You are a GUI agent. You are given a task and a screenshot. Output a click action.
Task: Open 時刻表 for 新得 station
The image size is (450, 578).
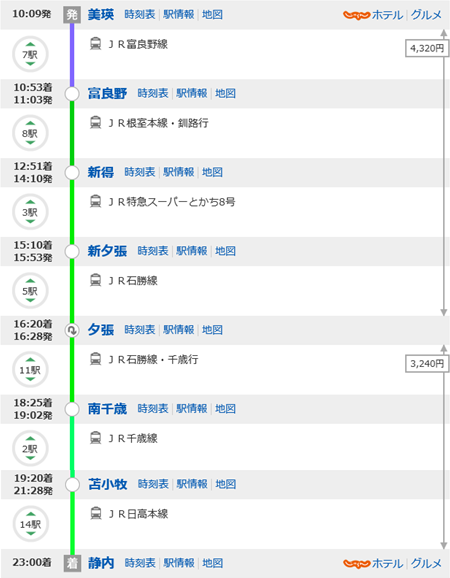point(140,172)
